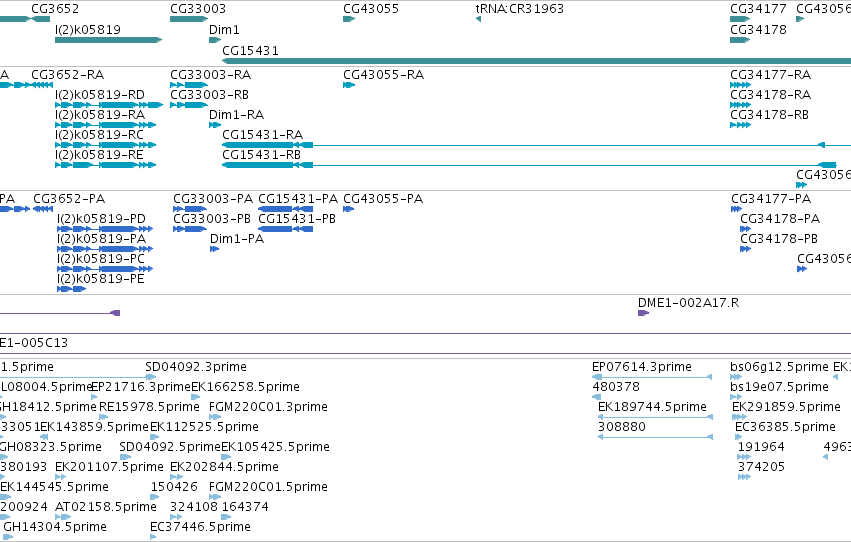Viewport: 851px width, 542px height.
Task: Click protein l(2)k05819-PC
Action: click(x=105, y=269)
